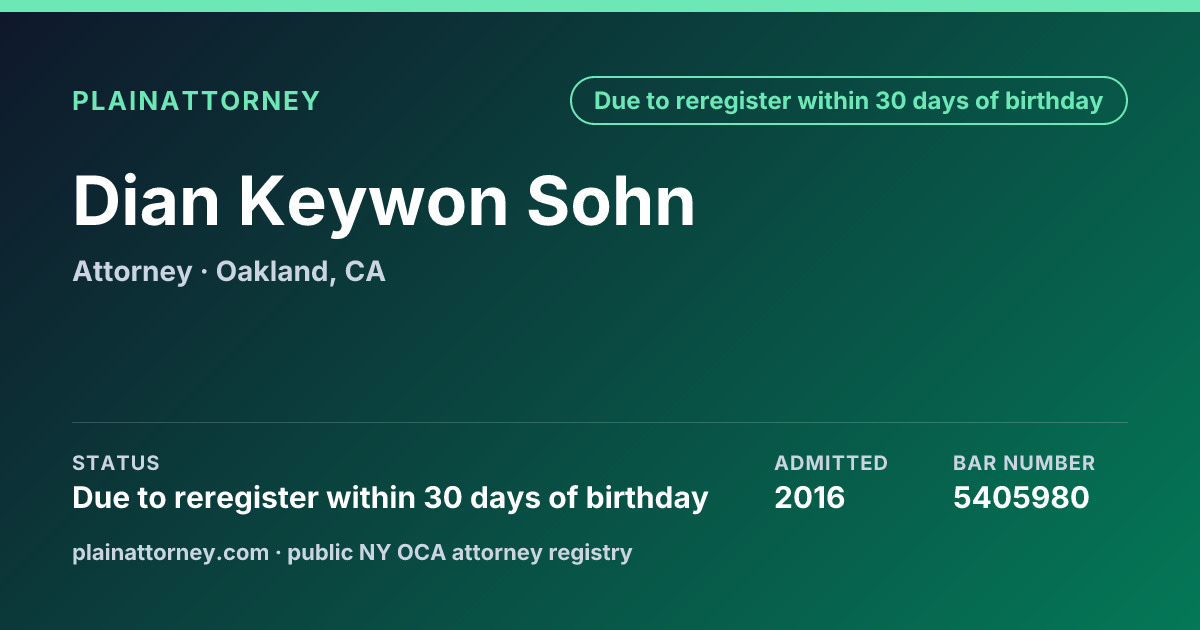
Task: Click the surname "Sohn" in the heading
Action: pos(611,201)
